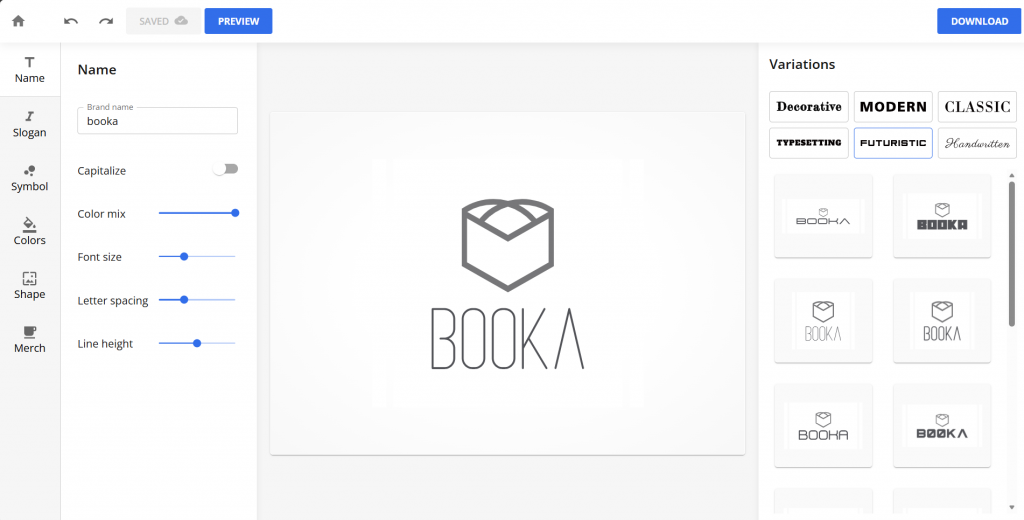This screenshot has width=1024, height=520.
Task: Select the Decorative font style
Action: coord(808,106)
